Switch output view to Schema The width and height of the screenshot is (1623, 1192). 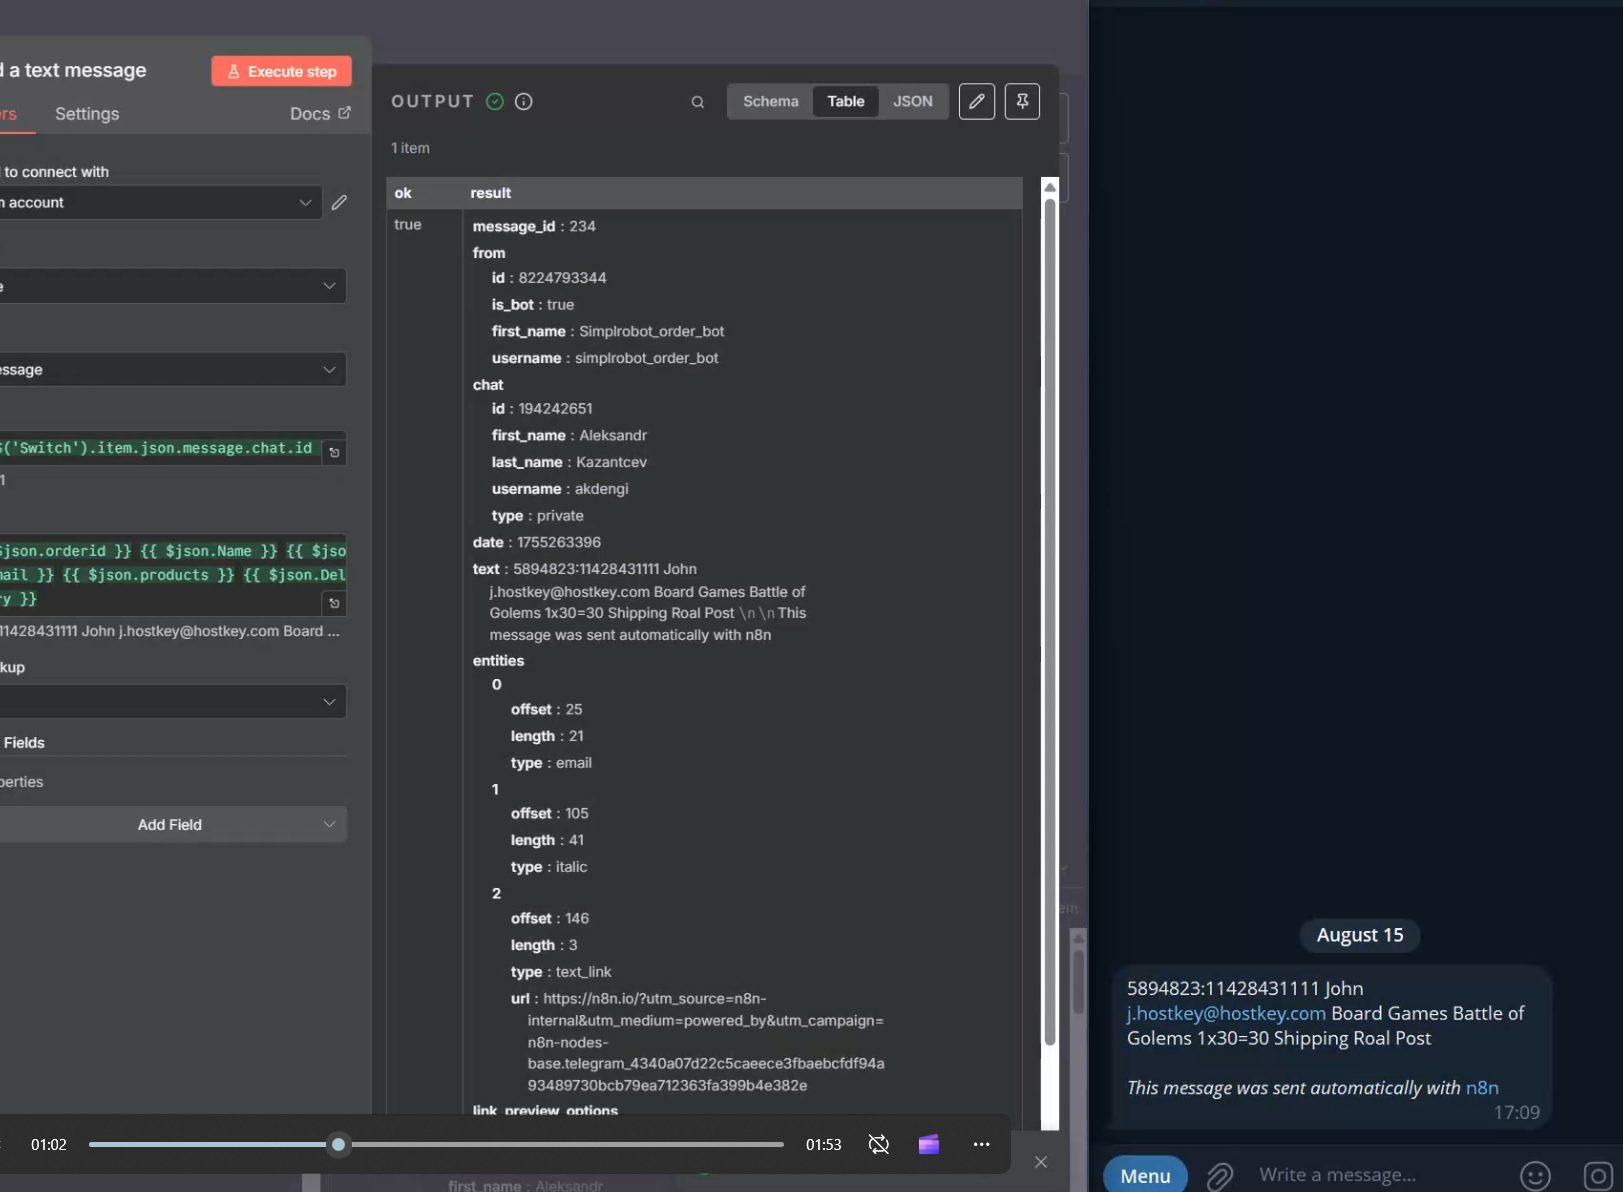click(x=770, y=101)
